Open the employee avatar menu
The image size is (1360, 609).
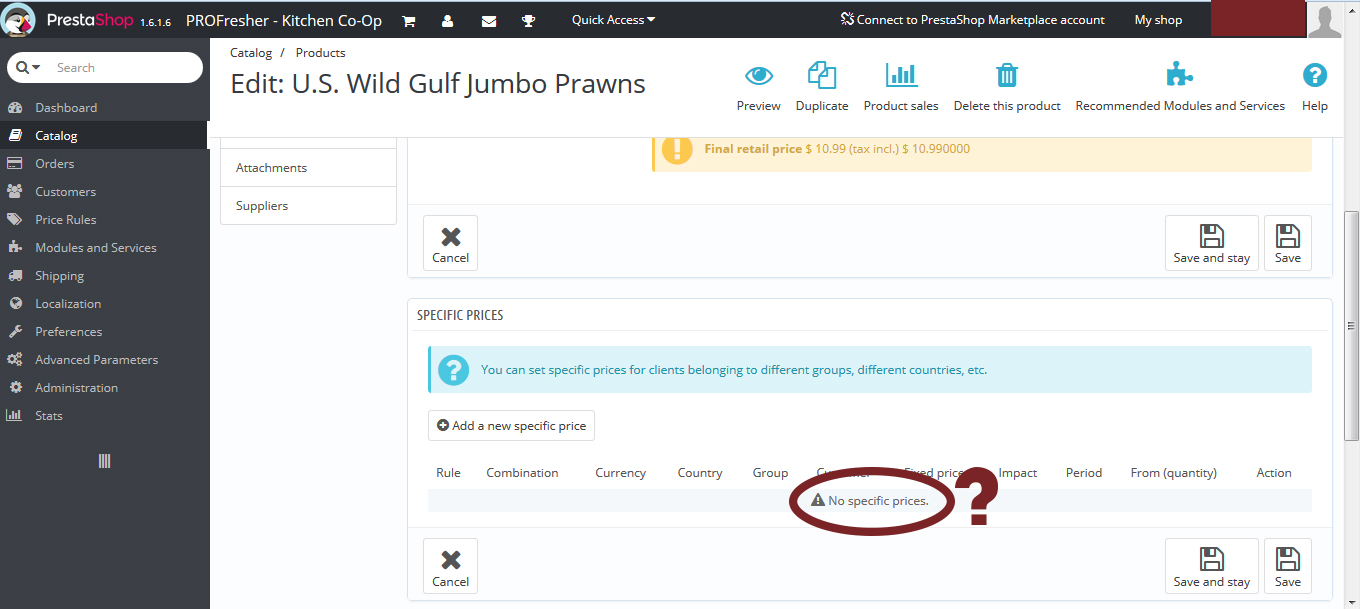pos(1325,20)
